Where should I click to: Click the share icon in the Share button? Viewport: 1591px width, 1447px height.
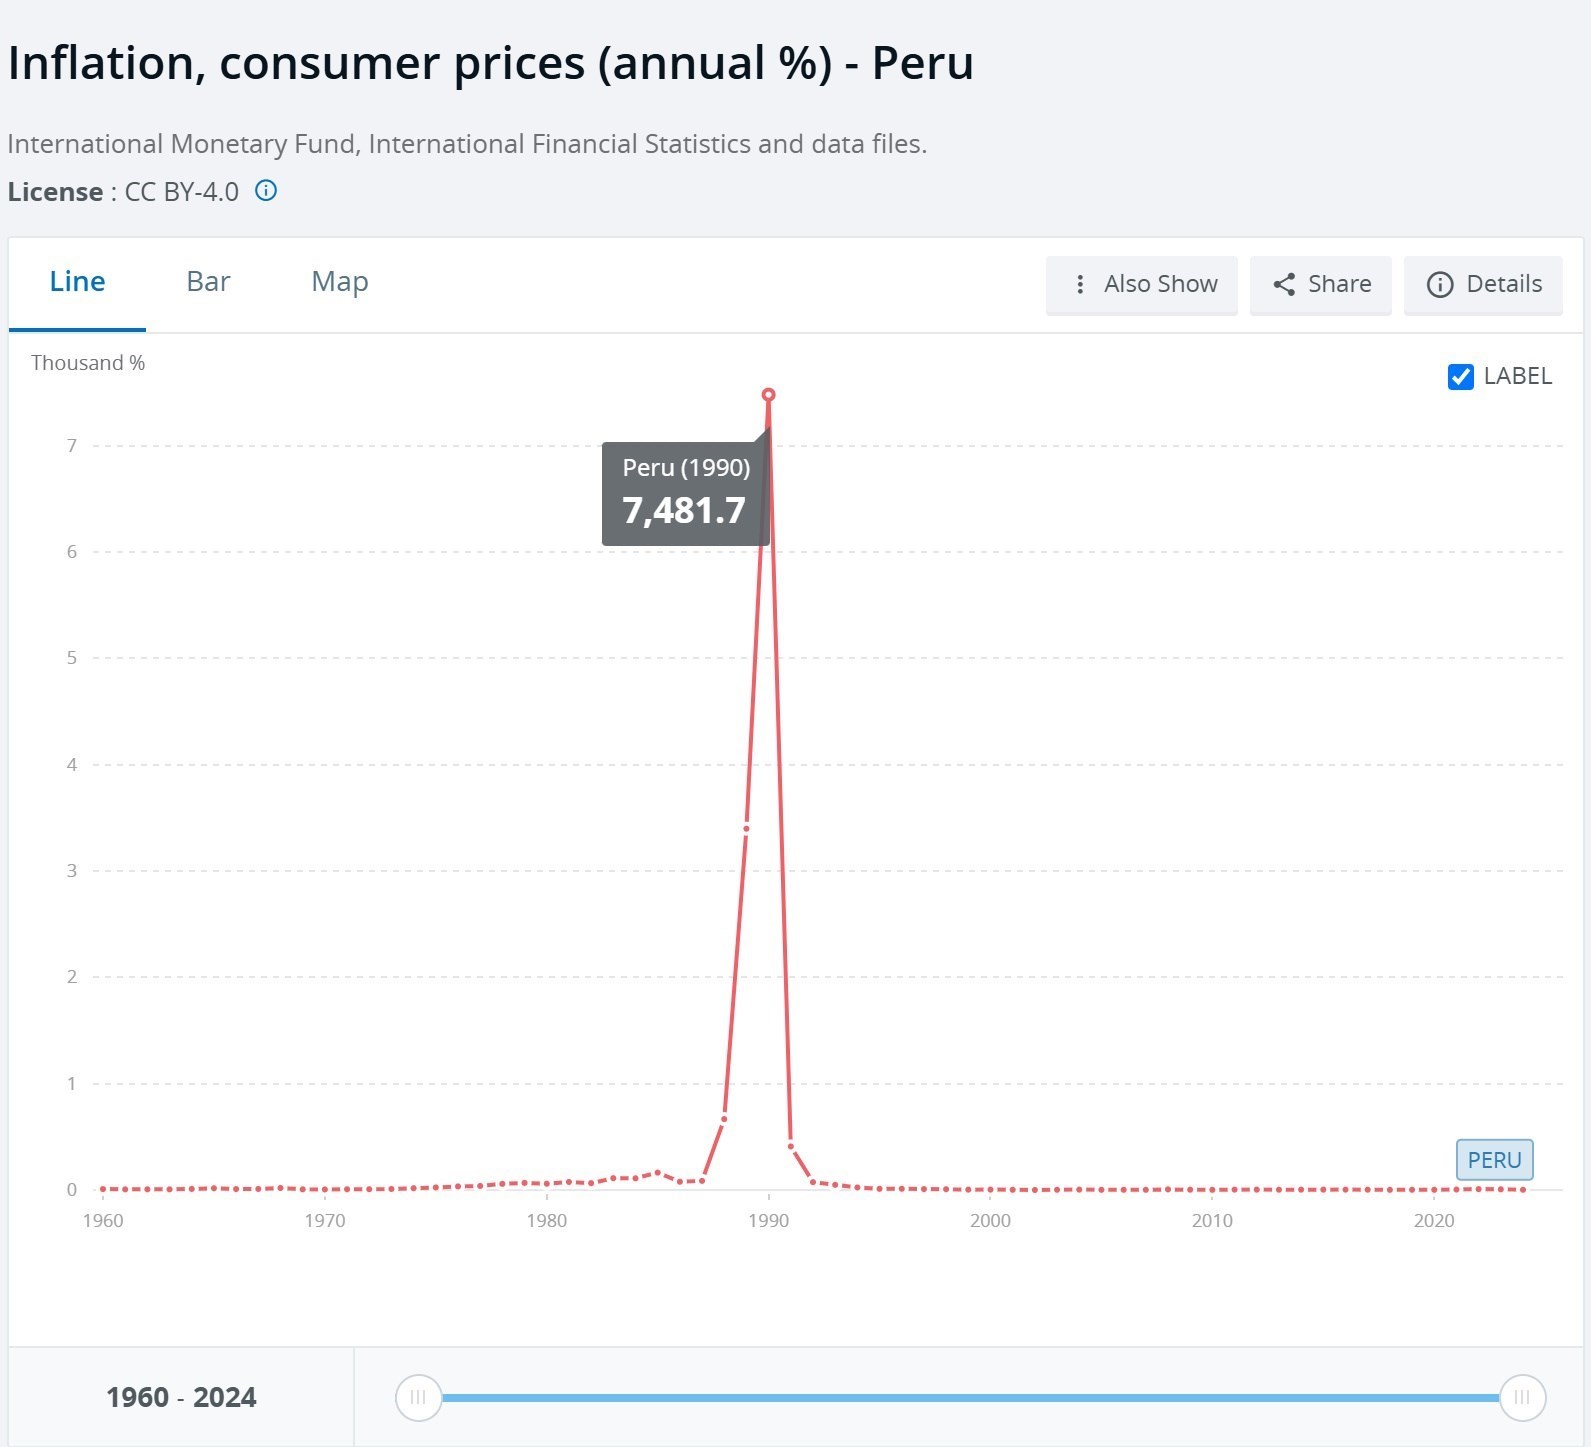pos(1284,285)
